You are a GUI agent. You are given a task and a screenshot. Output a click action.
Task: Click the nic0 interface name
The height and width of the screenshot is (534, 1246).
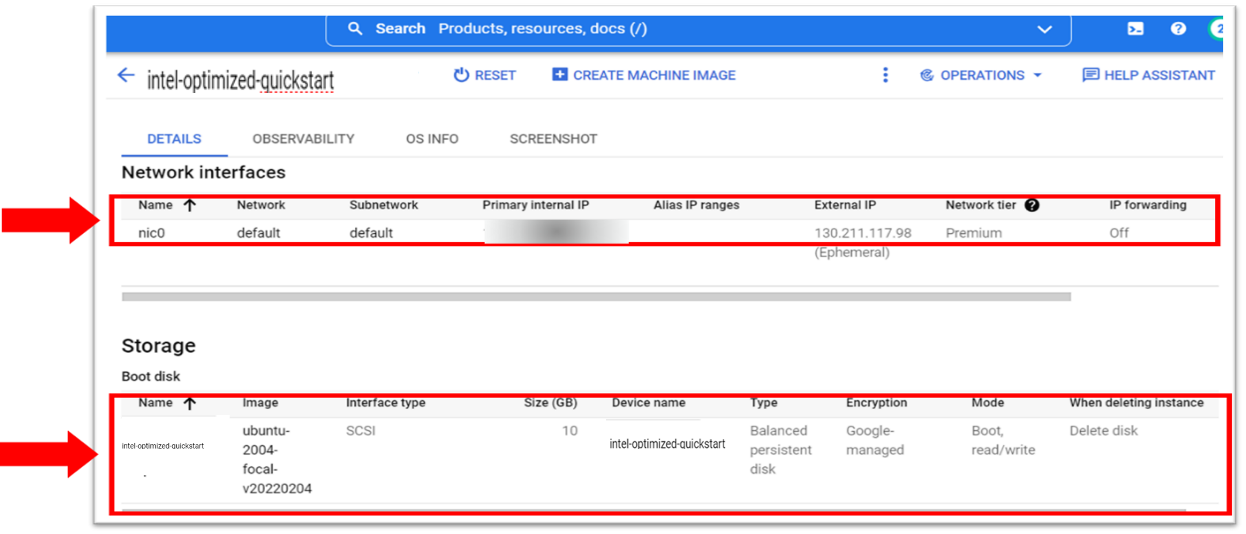pos(153,233)
